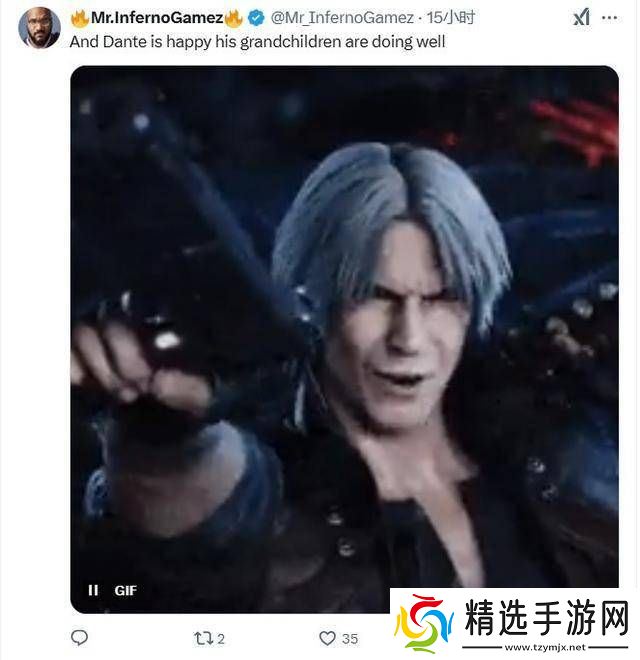Open the www.tzymjx.net watermark URL

[x=545, y=647]
